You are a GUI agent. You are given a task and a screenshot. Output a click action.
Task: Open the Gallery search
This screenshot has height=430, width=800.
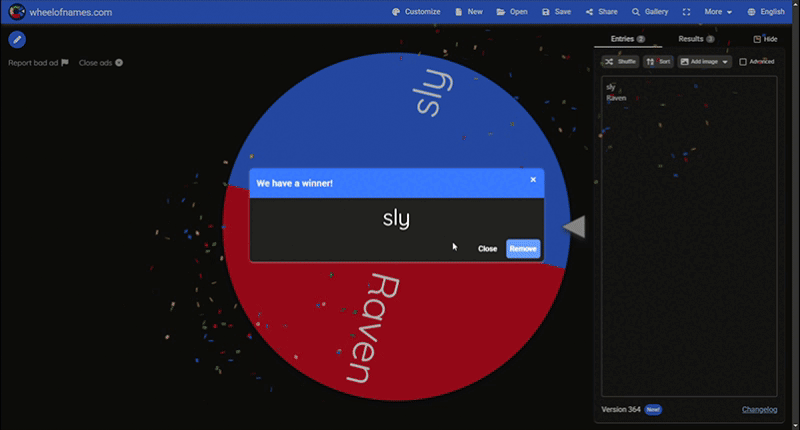[x=650, y=12]
